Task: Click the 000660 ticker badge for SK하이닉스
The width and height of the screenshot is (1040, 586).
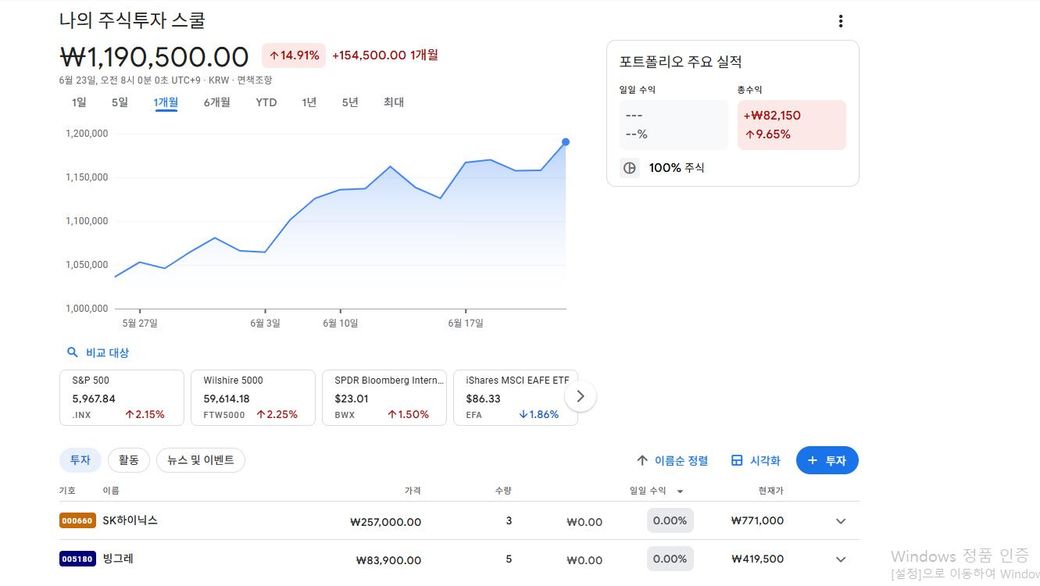Action: click(x=77, y=521)
